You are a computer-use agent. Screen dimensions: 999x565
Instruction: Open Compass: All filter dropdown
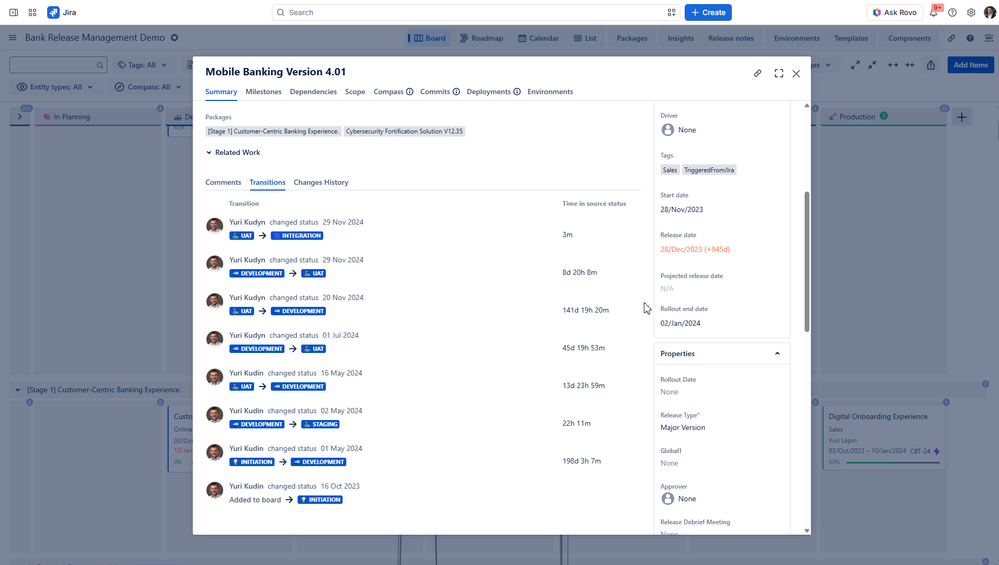[x=148, y=87]
